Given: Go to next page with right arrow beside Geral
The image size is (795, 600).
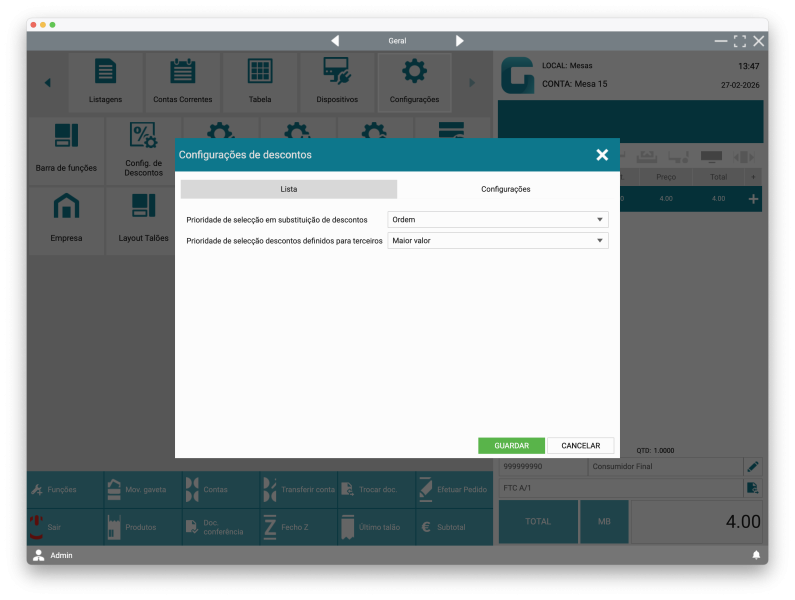Looking at the screenshot, I should tap(460, 41).
